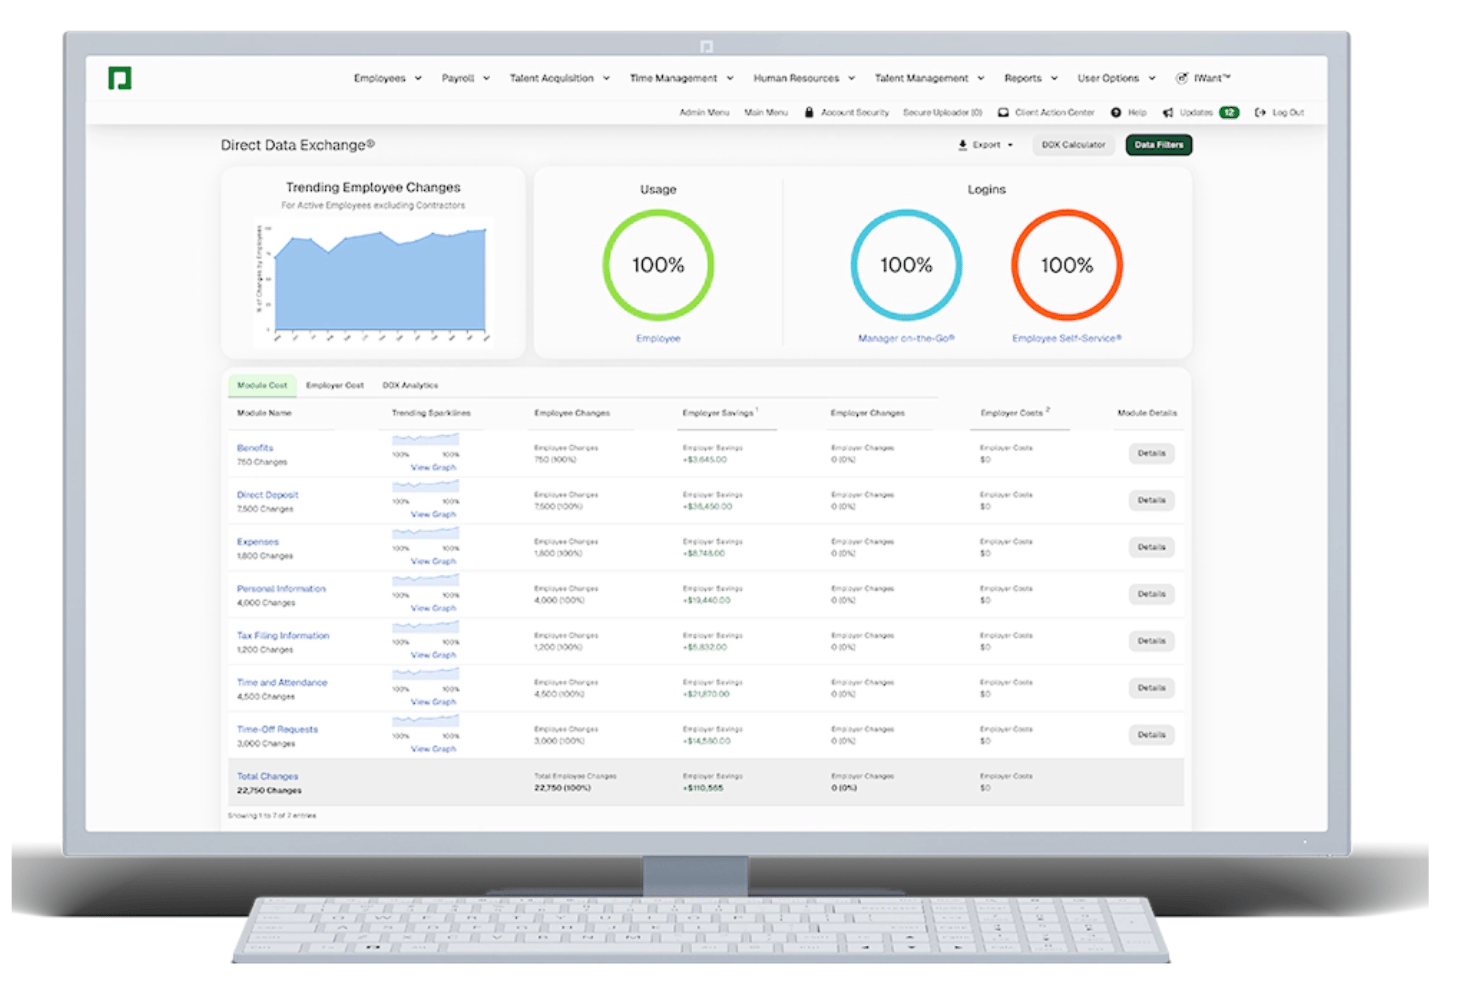Open the Benefits module link
Screen dimensions: 1480x987
255,448
